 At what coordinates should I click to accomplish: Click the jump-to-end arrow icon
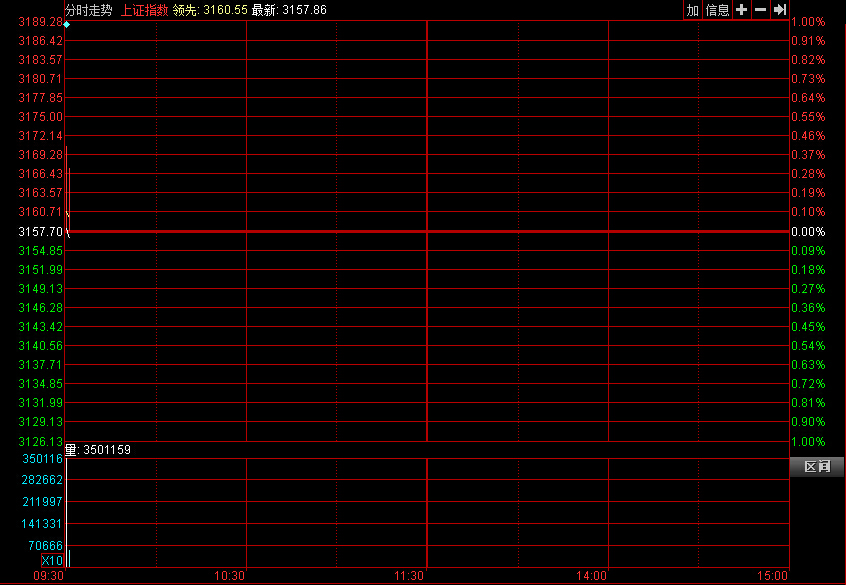779,10
